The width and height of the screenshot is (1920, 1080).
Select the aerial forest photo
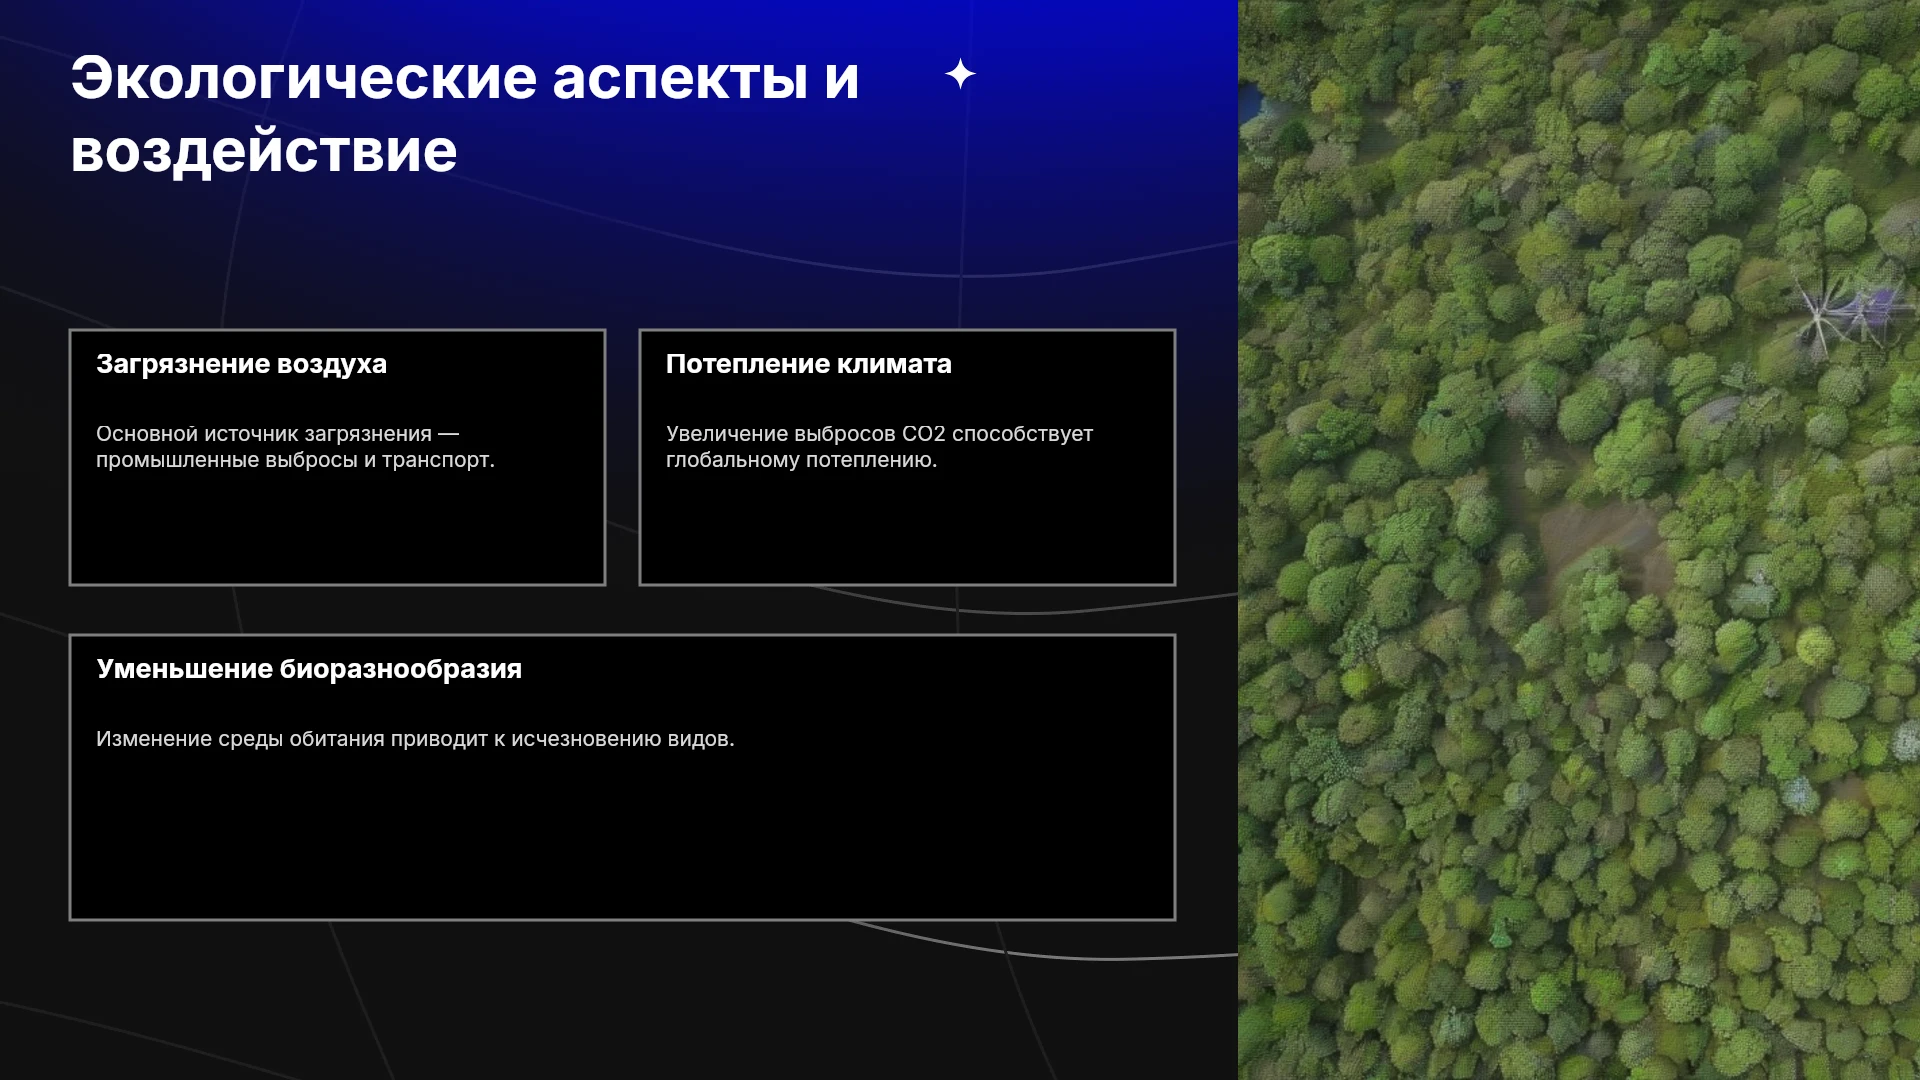(x=1579, y=540)
